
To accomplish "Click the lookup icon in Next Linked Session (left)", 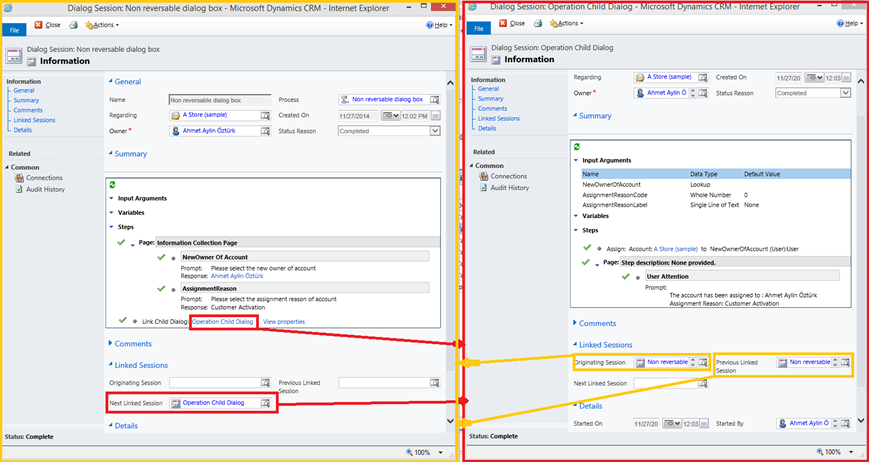I will 265,403.
